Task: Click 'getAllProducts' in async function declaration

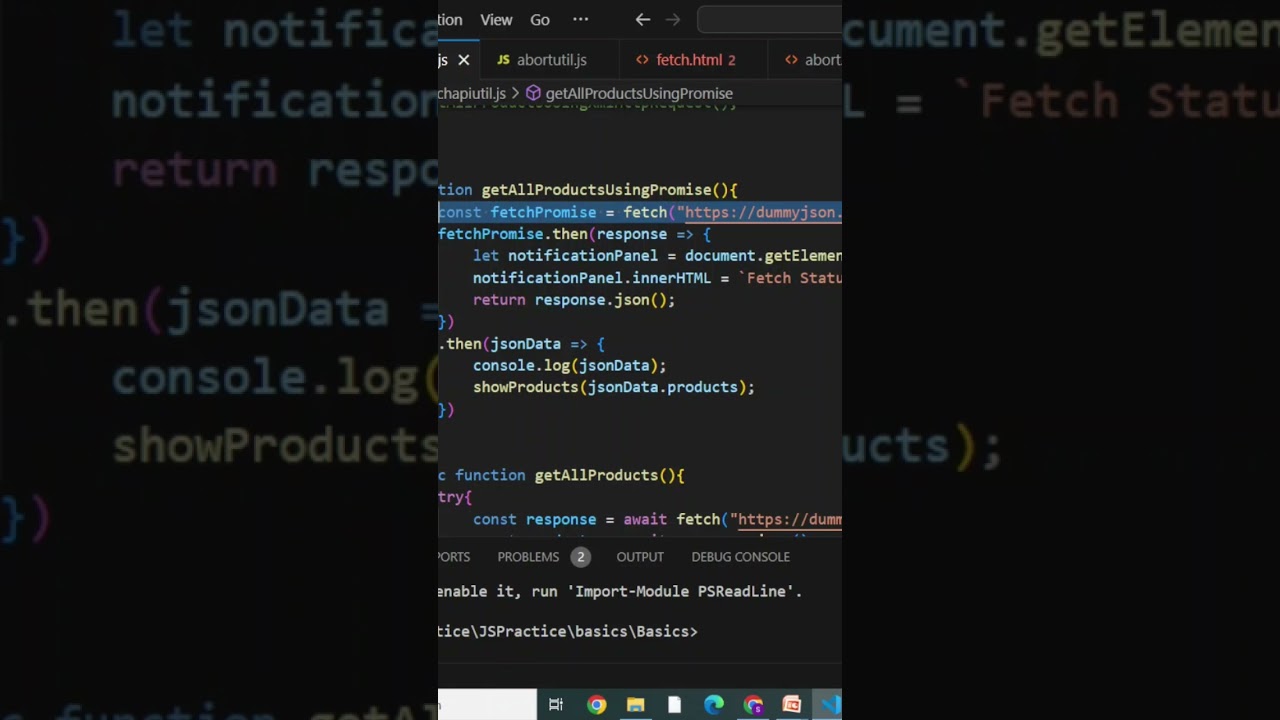Action: click(x=596, y=476)
